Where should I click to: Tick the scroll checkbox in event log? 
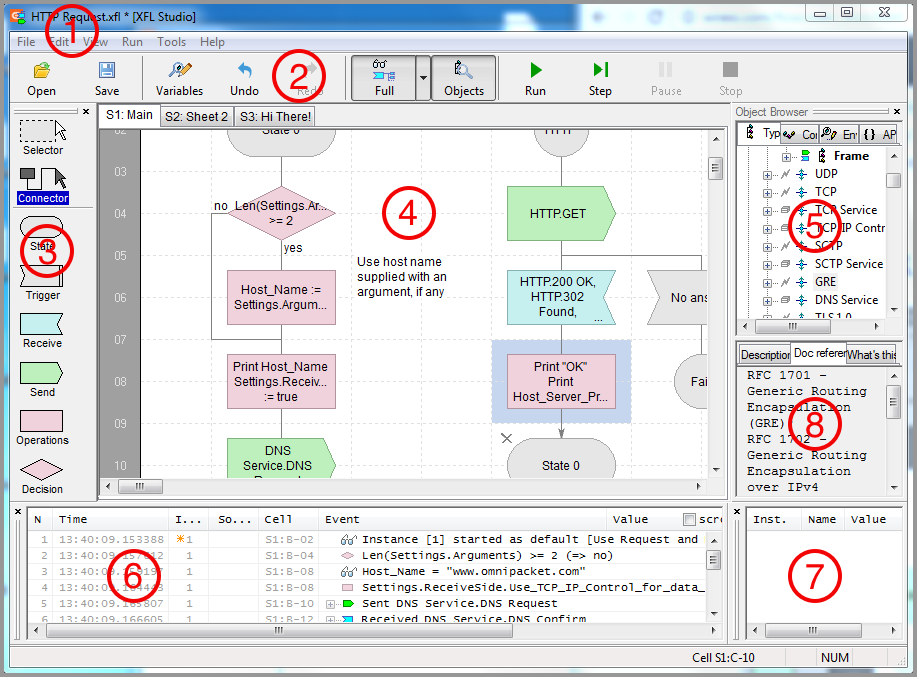(x=688, y=519)
